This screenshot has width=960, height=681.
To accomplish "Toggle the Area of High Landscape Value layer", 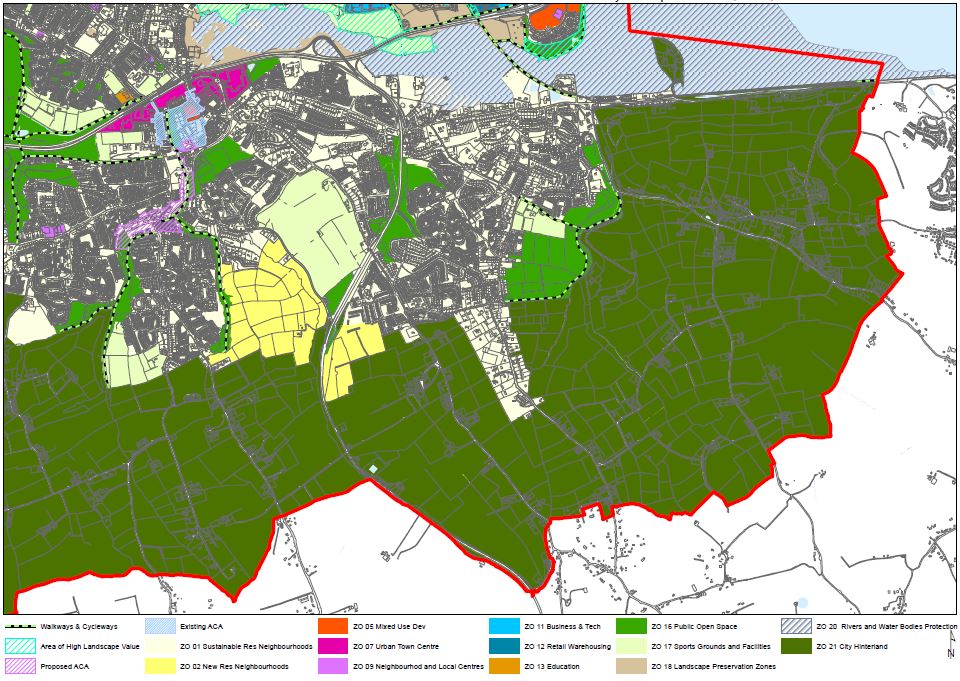I will click(18, 647).
